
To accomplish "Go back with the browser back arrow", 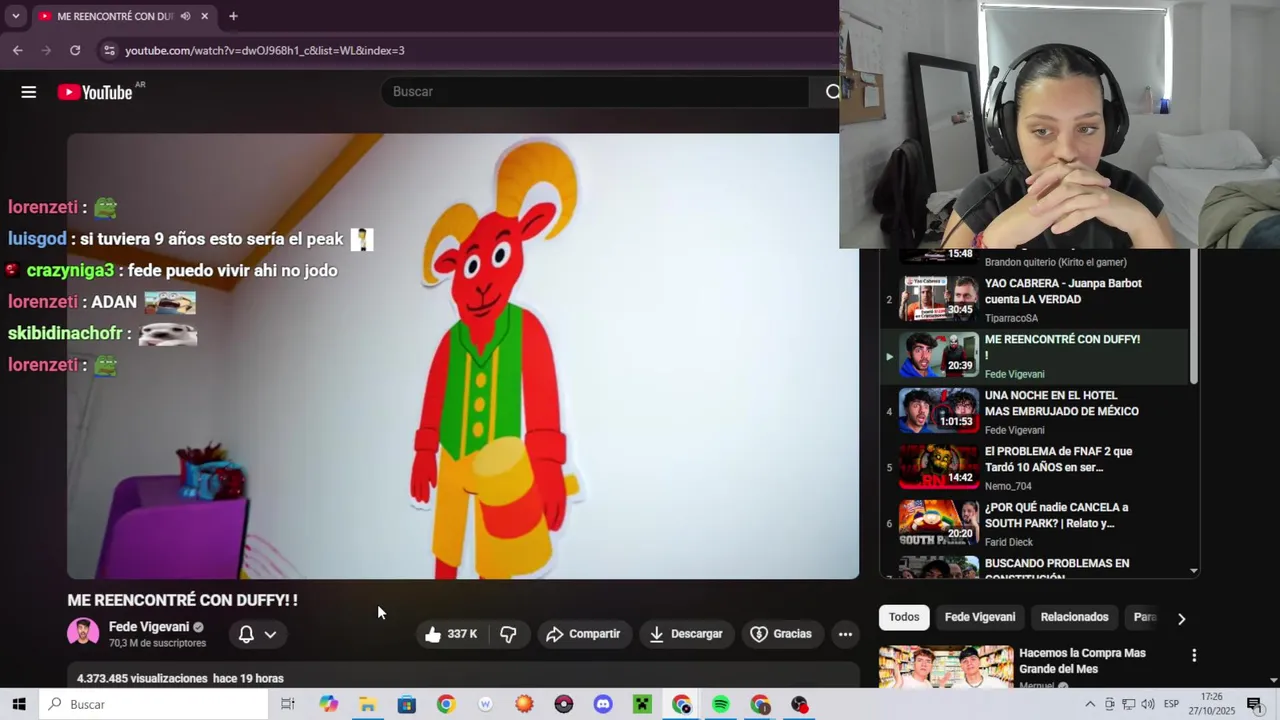I will [17, 50].
